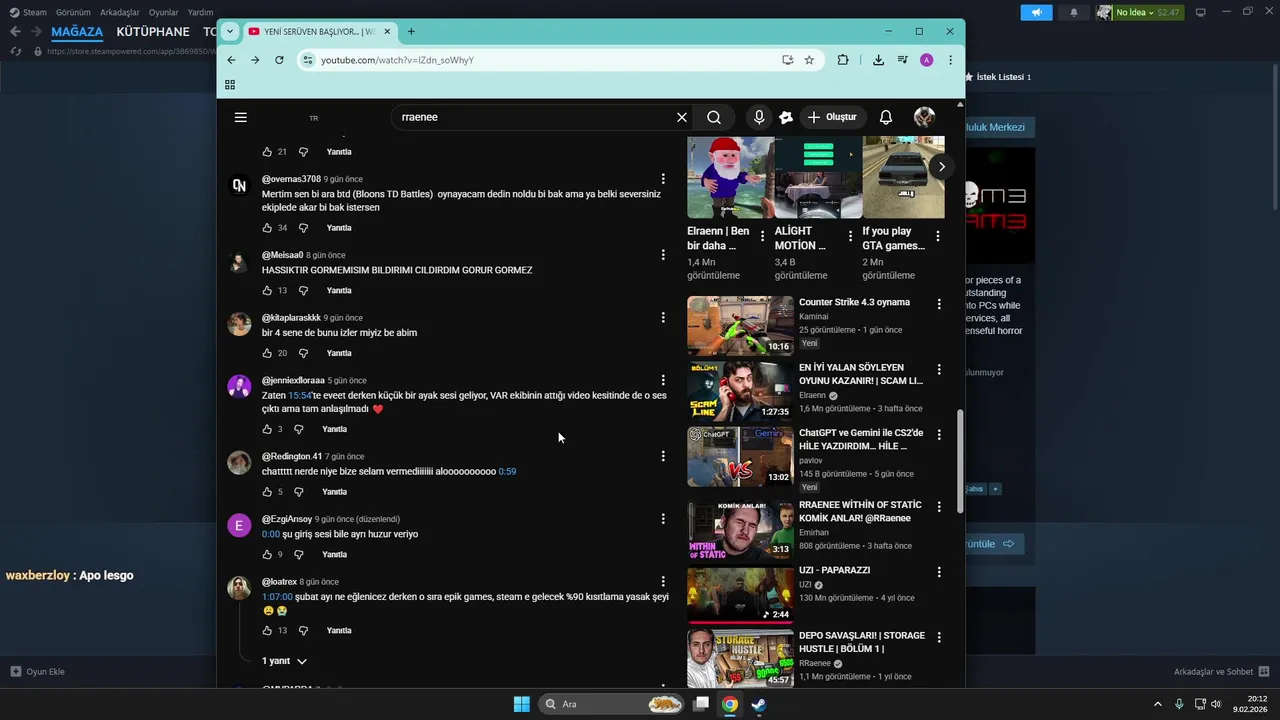Open Arkadaşlar ve Sohbet in Steam

[1221, 672]
